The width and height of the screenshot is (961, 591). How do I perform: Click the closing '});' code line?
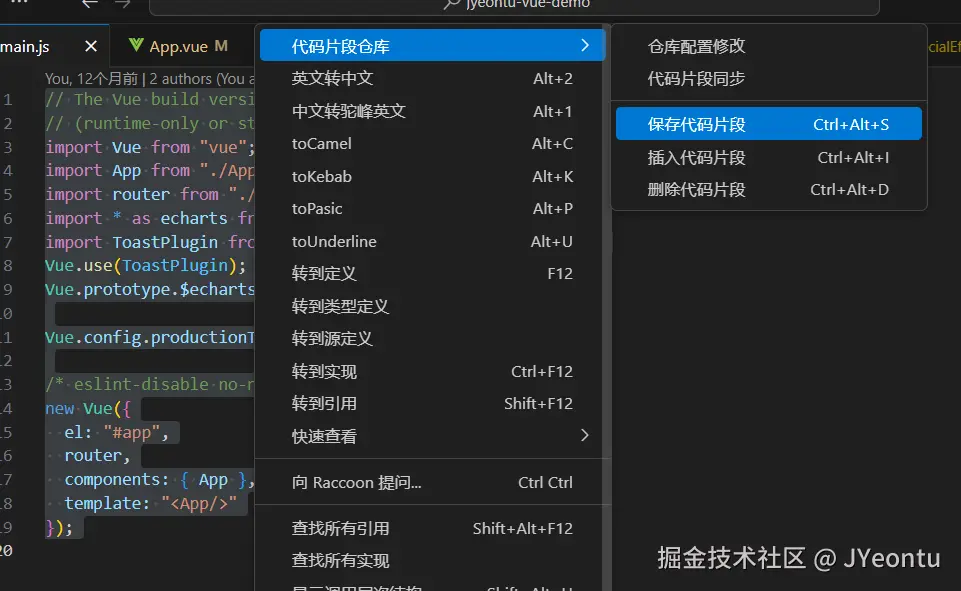[59, 528]
